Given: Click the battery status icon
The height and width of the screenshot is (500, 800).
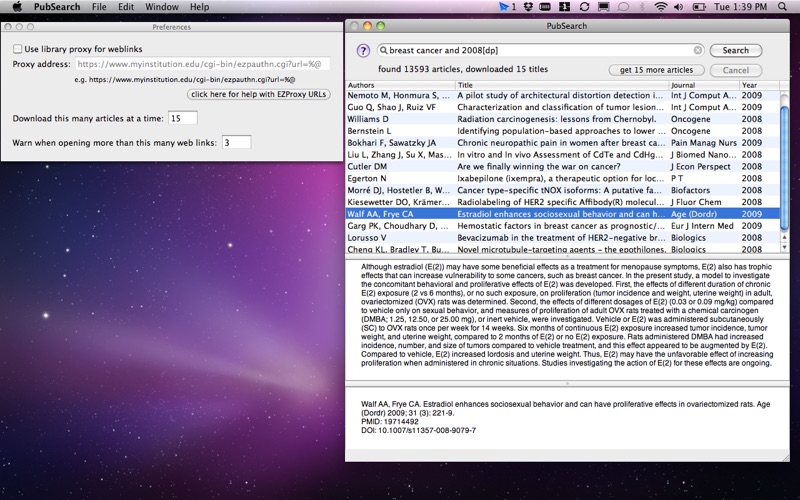Looking at the screenshot, I should pos(698,7).
